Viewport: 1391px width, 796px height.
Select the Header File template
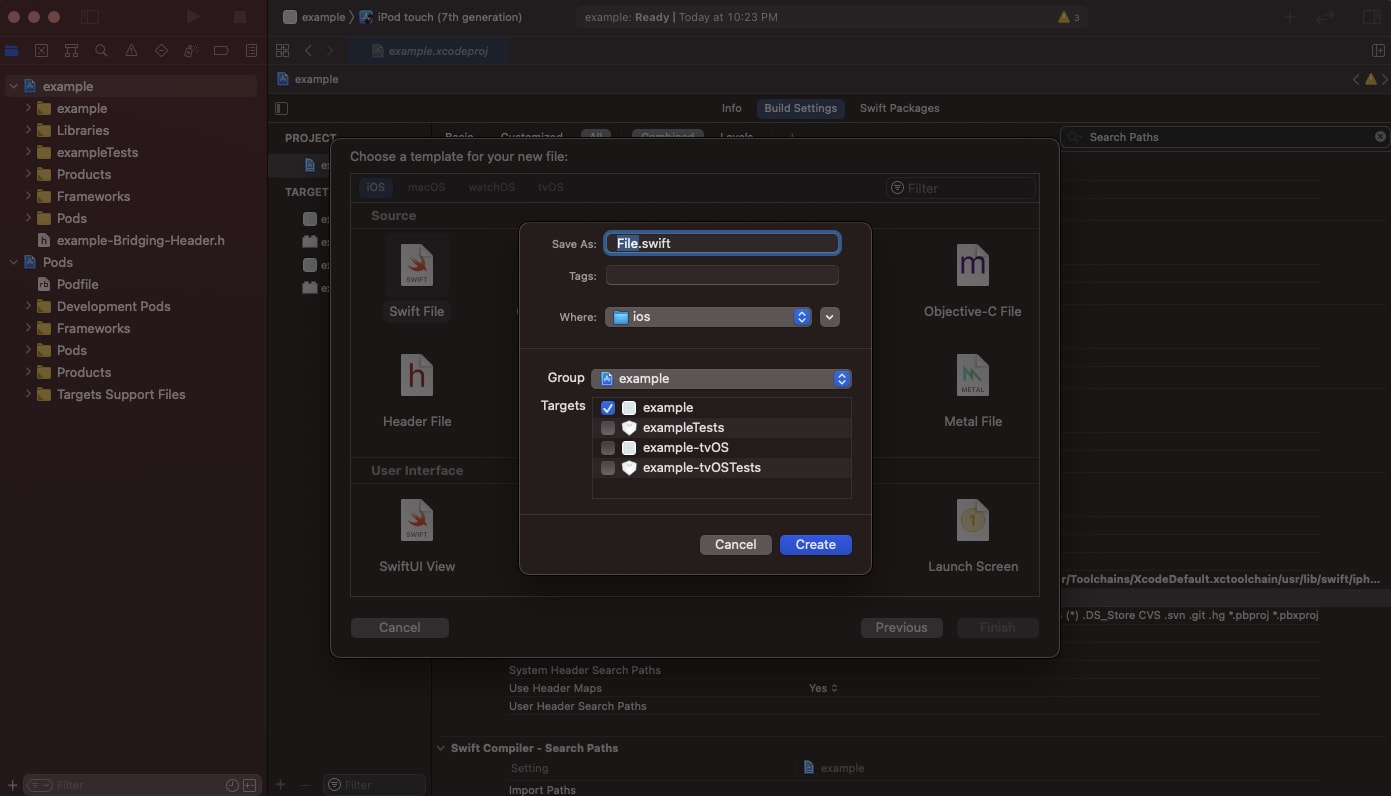[417, 391]
